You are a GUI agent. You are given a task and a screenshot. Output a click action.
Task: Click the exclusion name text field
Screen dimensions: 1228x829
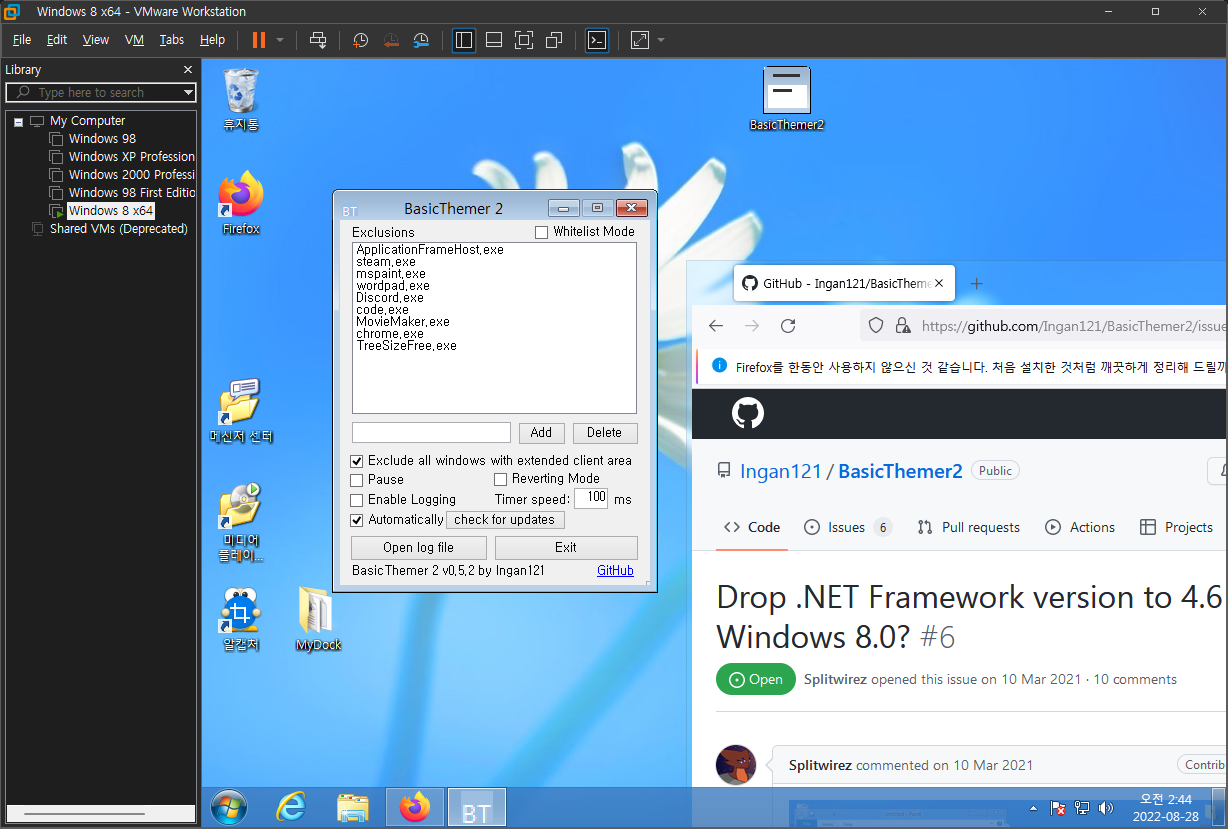click(431, 433)
